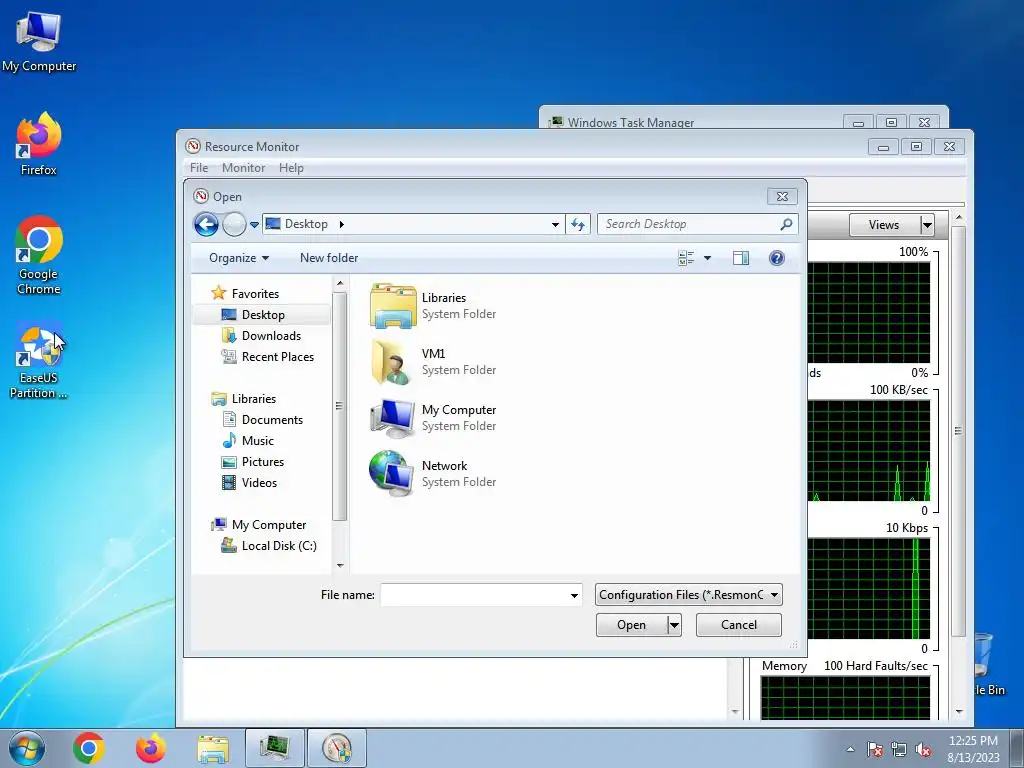Click Task Manager icon in taskbar
The height and width of the screenshot is (768, 1024).
click(275, 748)
